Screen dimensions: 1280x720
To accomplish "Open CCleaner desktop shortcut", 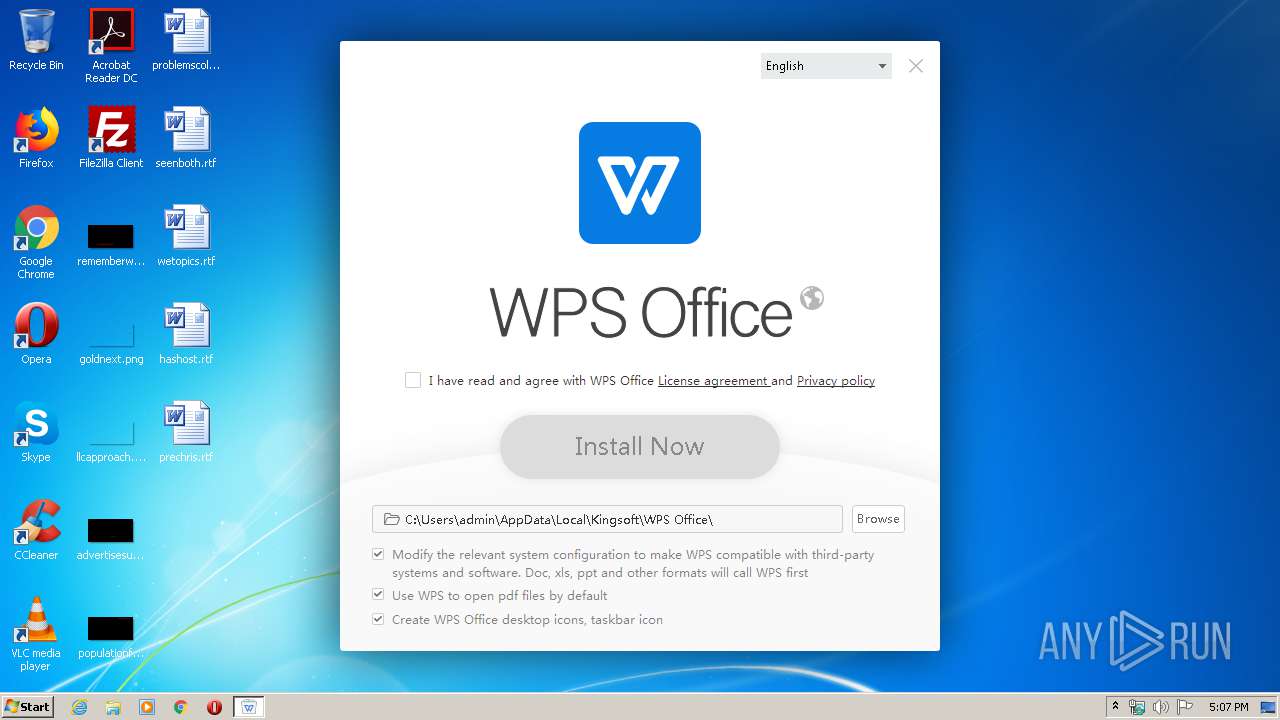I will 36,530.
